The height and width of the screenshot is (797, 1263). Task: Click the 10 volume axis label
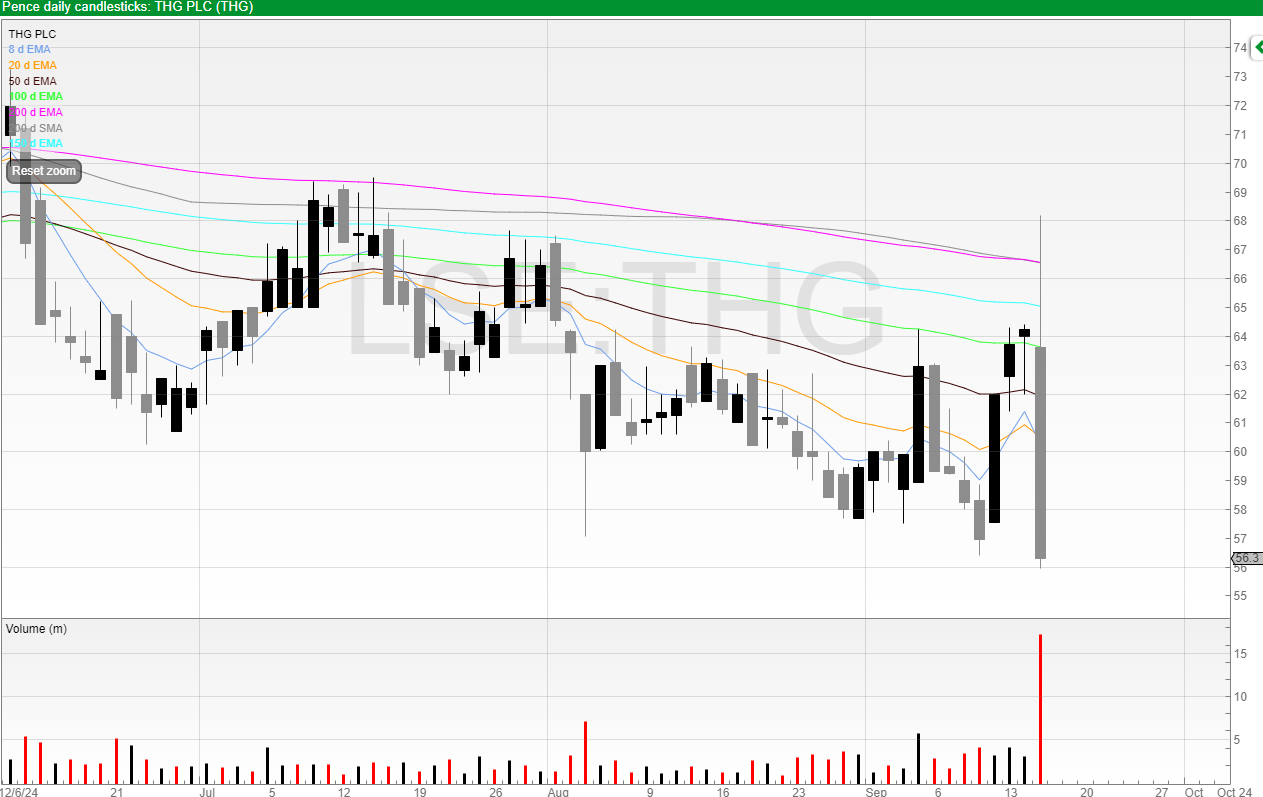tap(1238, 697)
